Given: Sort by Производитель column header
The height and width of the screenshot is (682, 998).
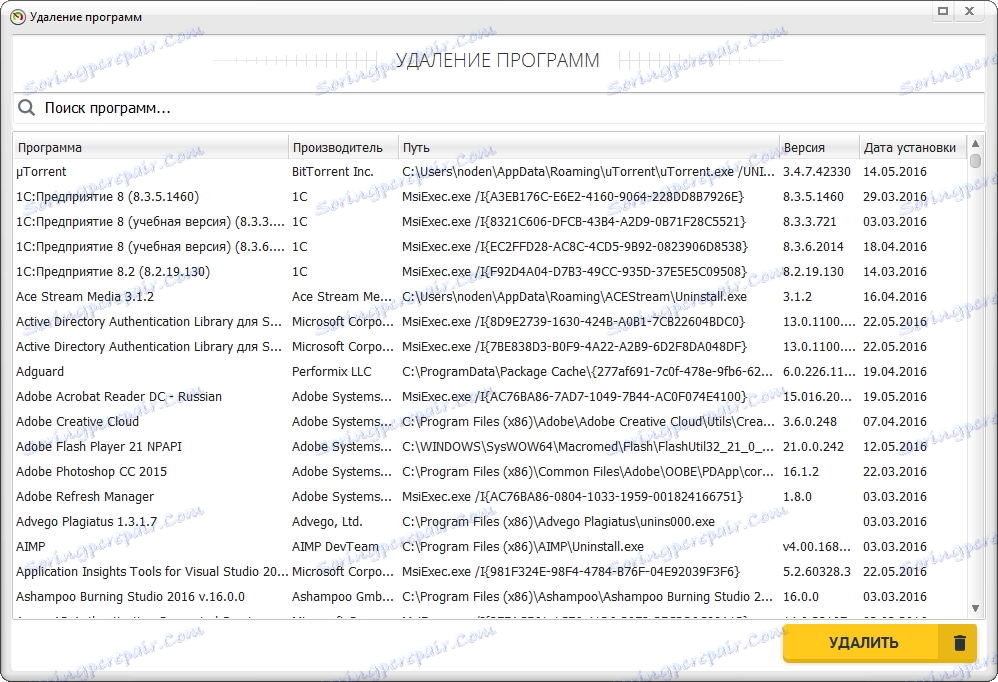Looking at the screenshot, I should (x=343, y=148).
